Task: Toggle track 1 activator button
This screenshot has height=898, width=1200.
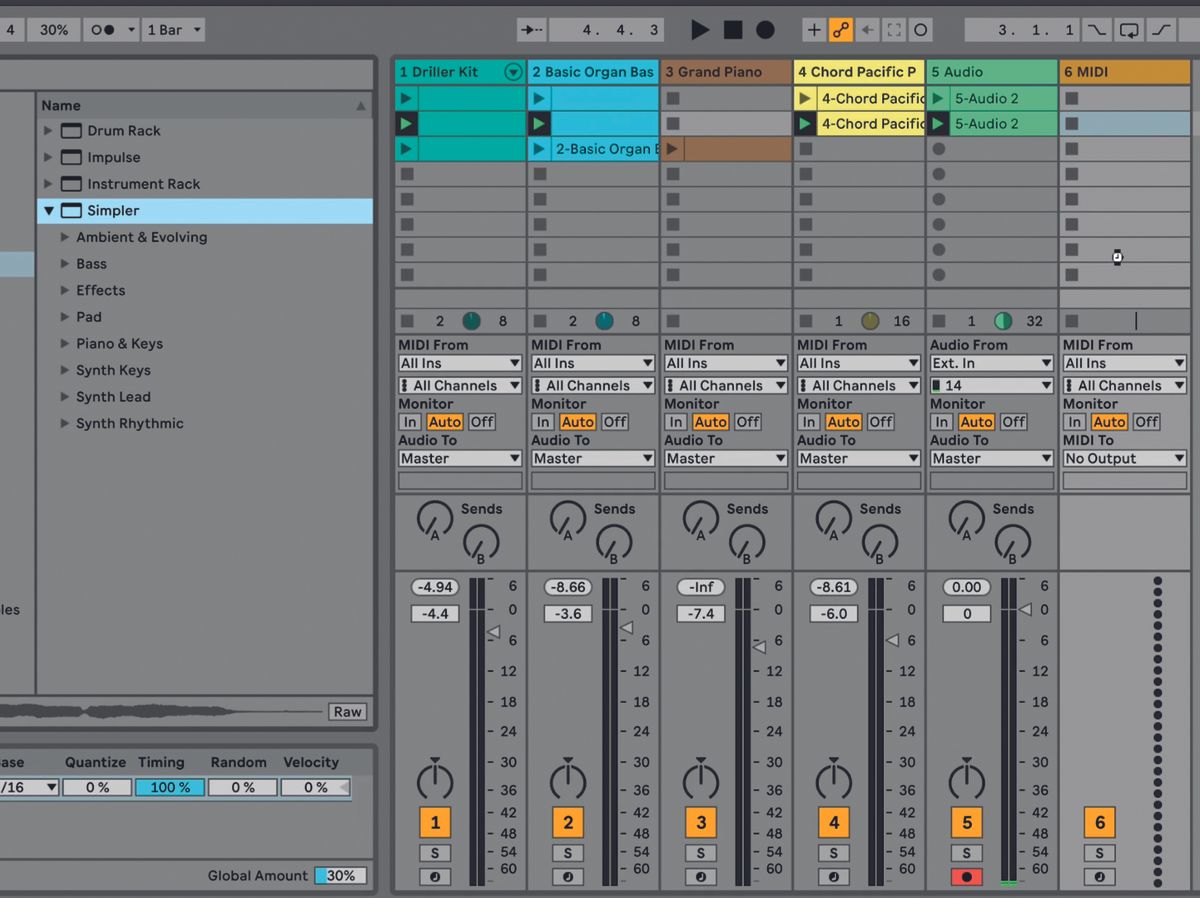Action: tap(435, 823)
